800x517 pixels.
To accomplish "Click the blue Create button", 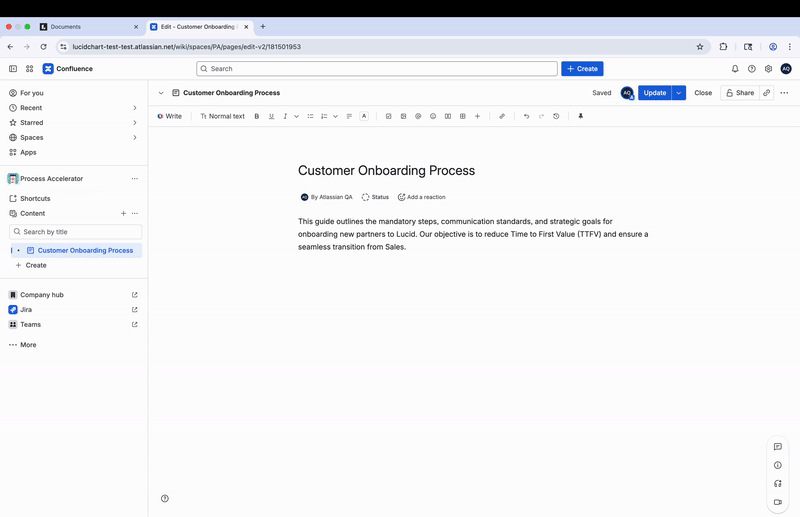I will click(x=582, y=69).
